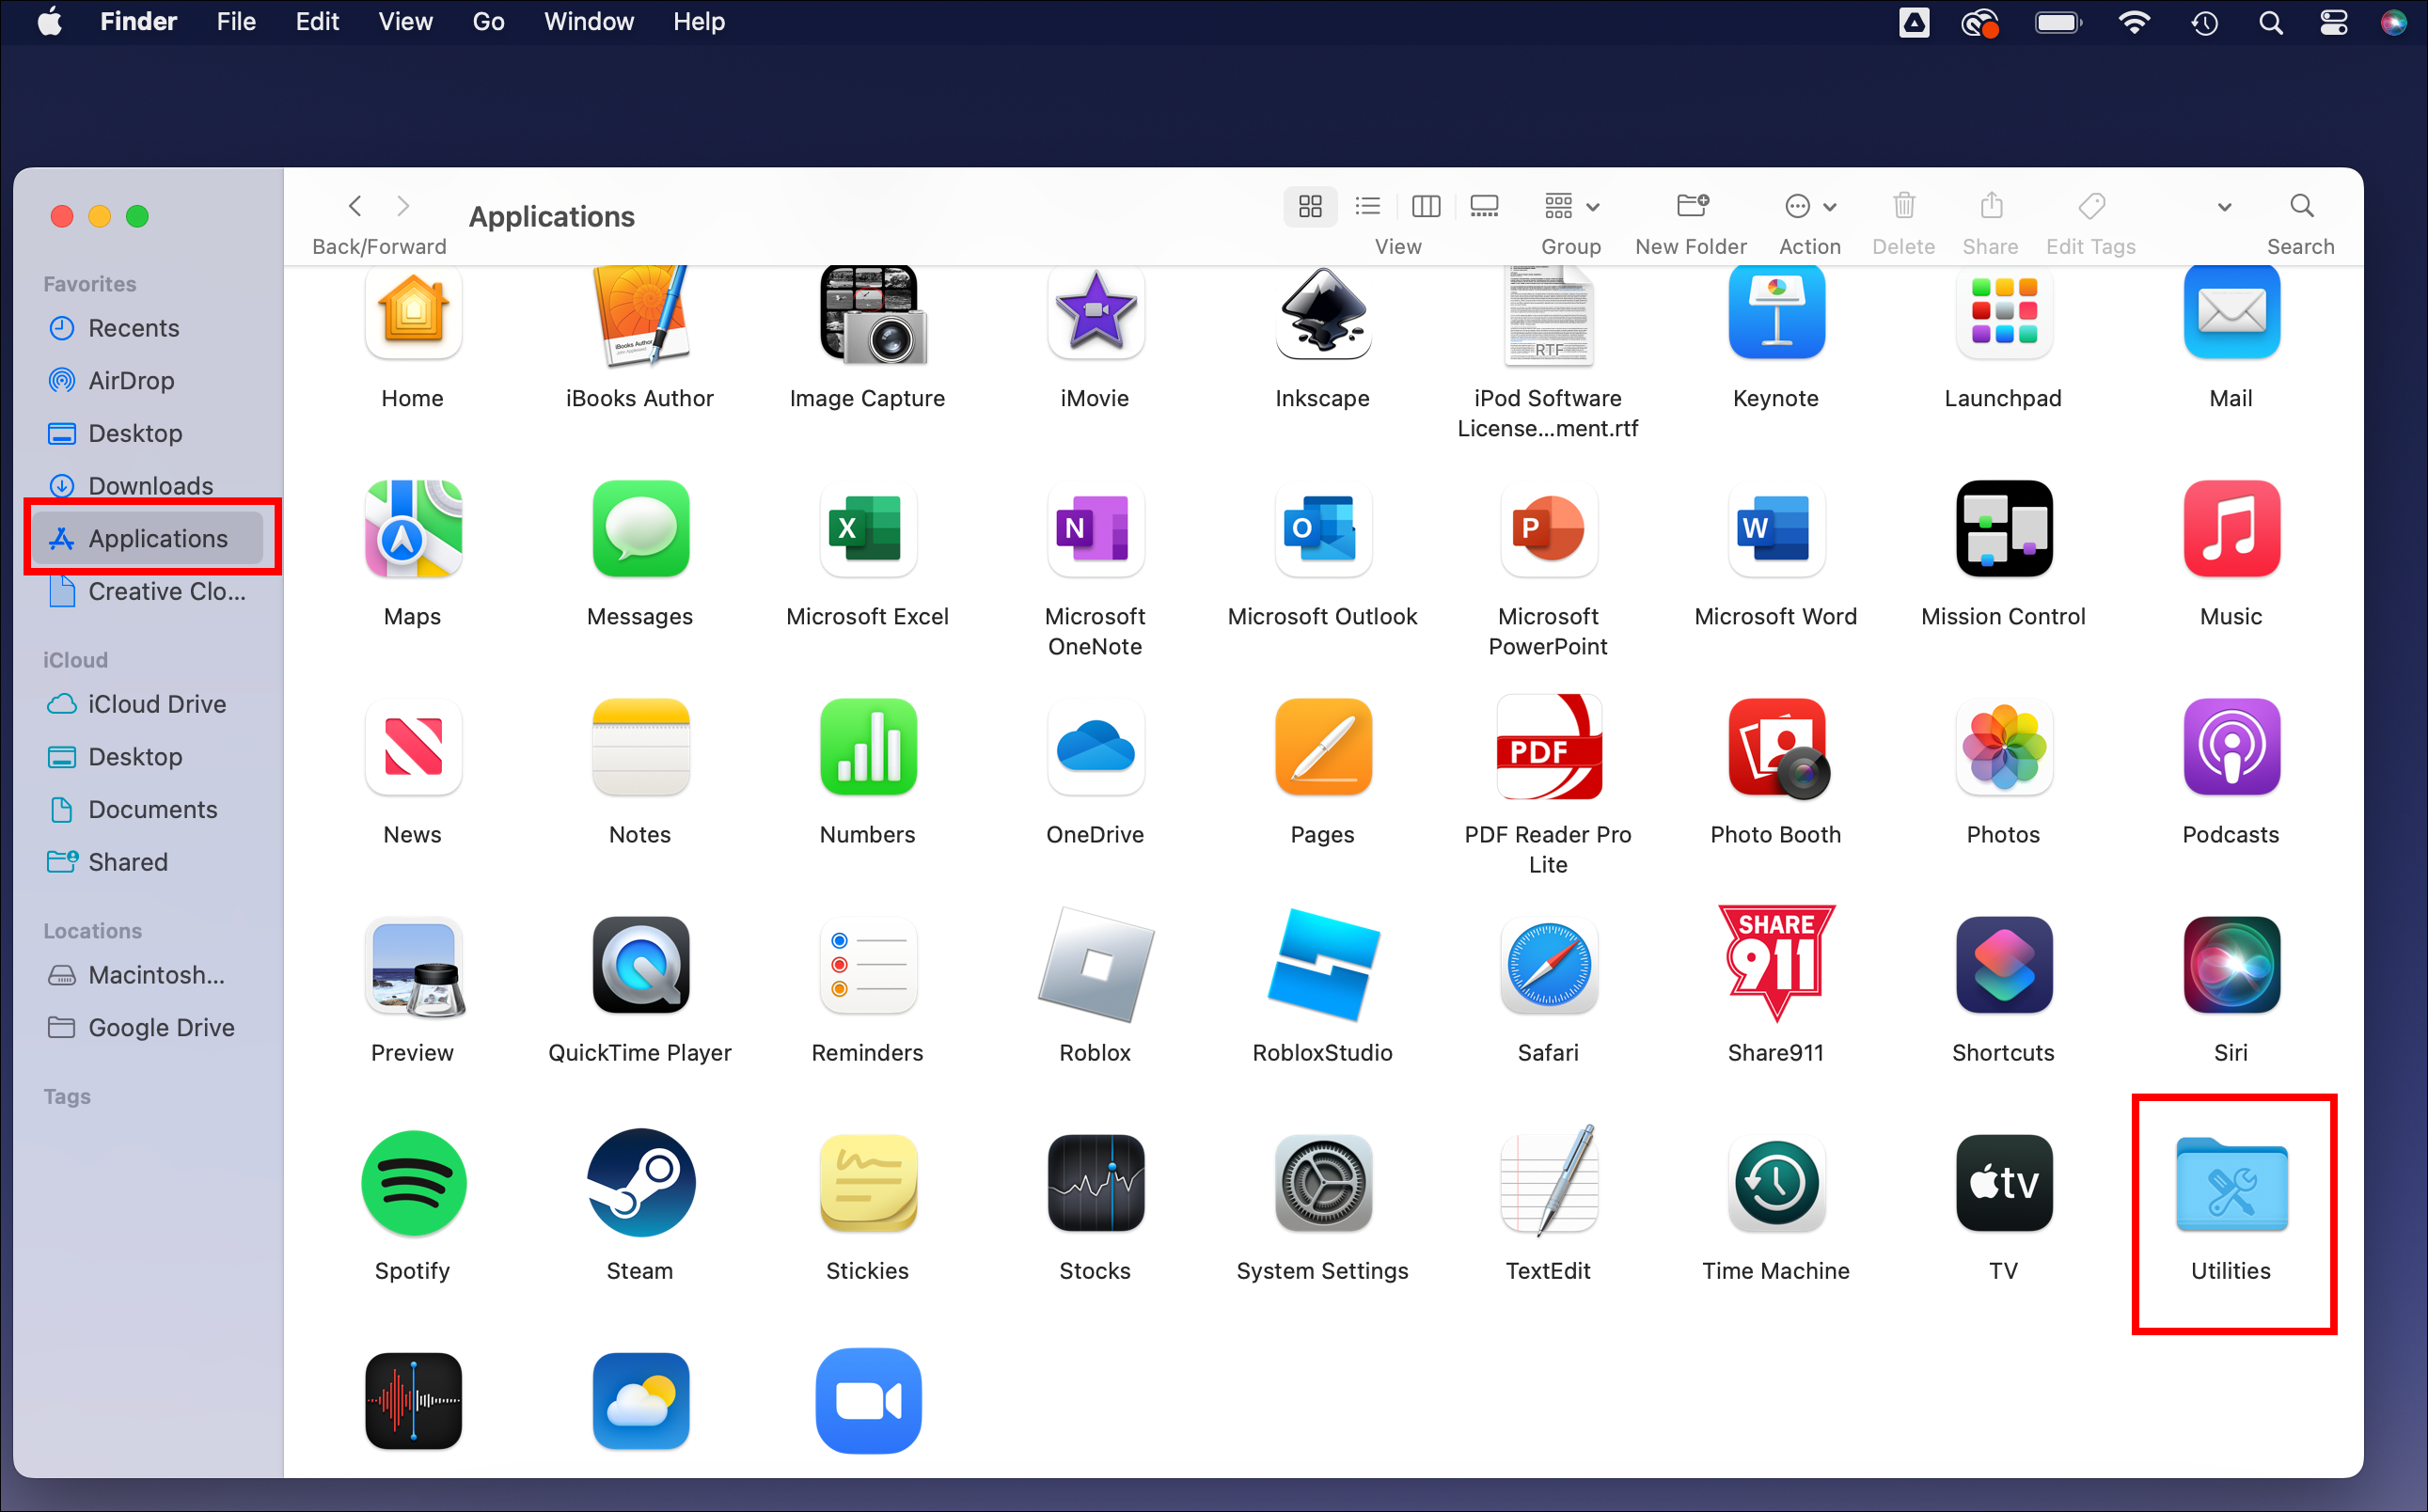Select the Numbers app icon
2428x1512 pixels.
pyautogui.click(x=868, y=747)
